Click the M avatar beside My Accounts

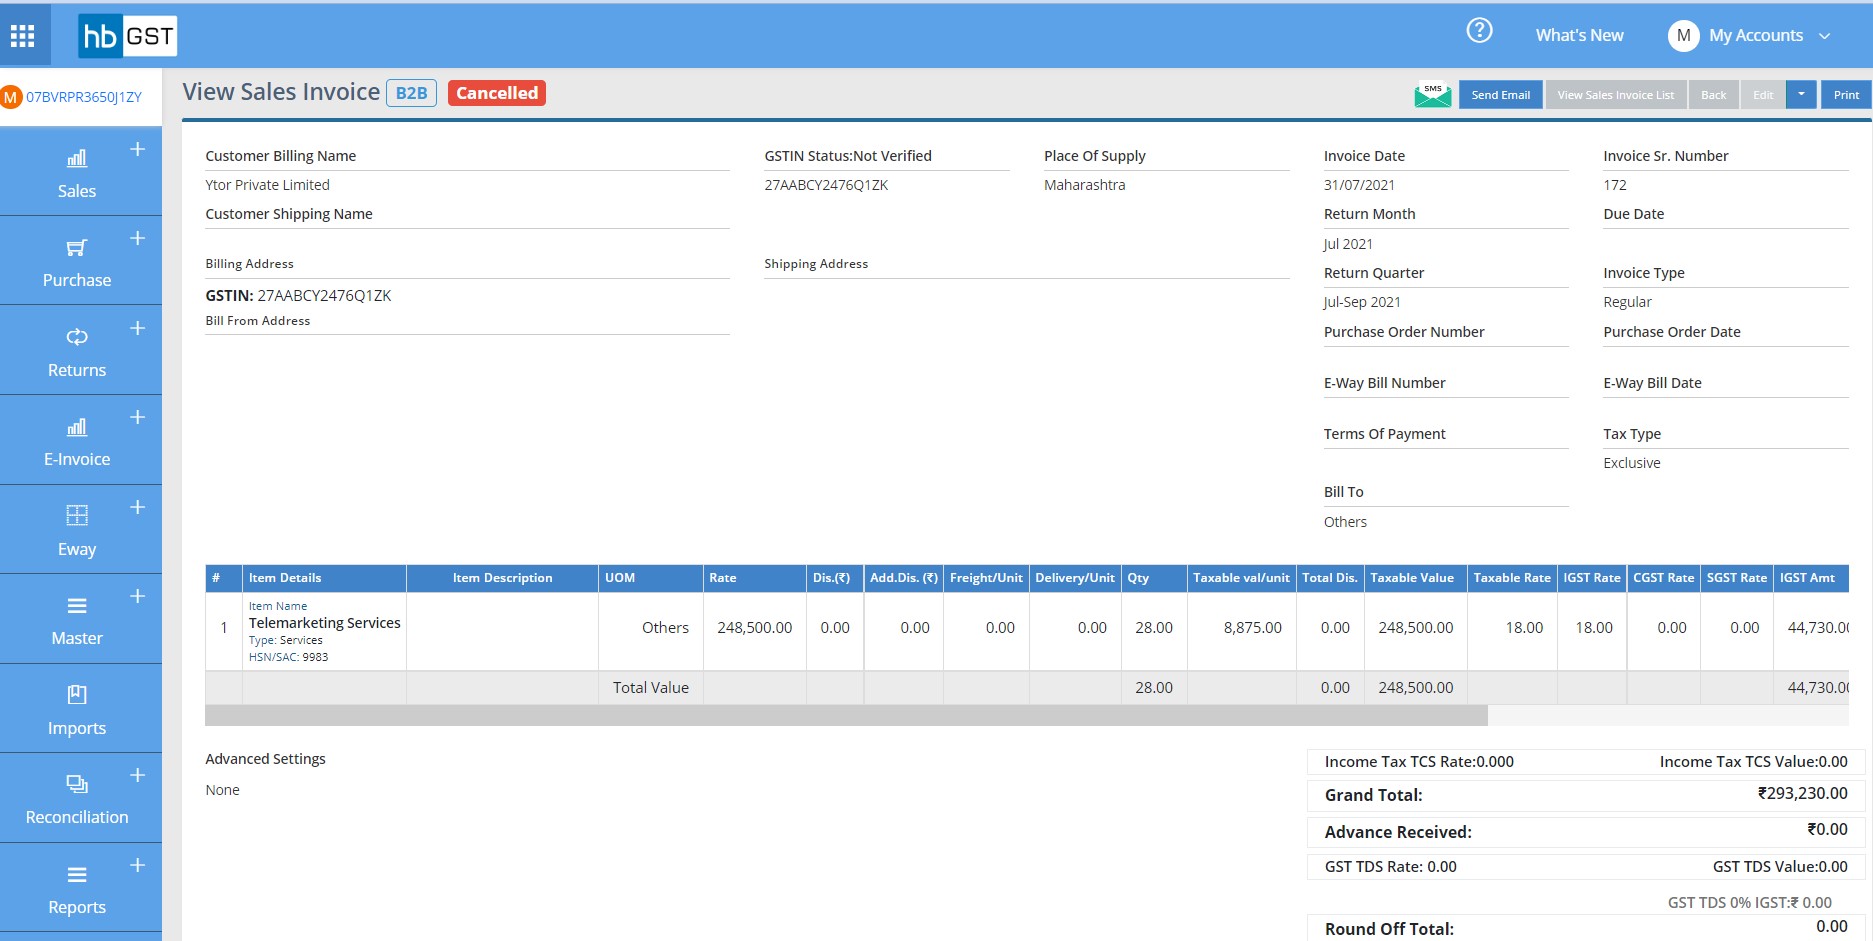[1683, 36]
